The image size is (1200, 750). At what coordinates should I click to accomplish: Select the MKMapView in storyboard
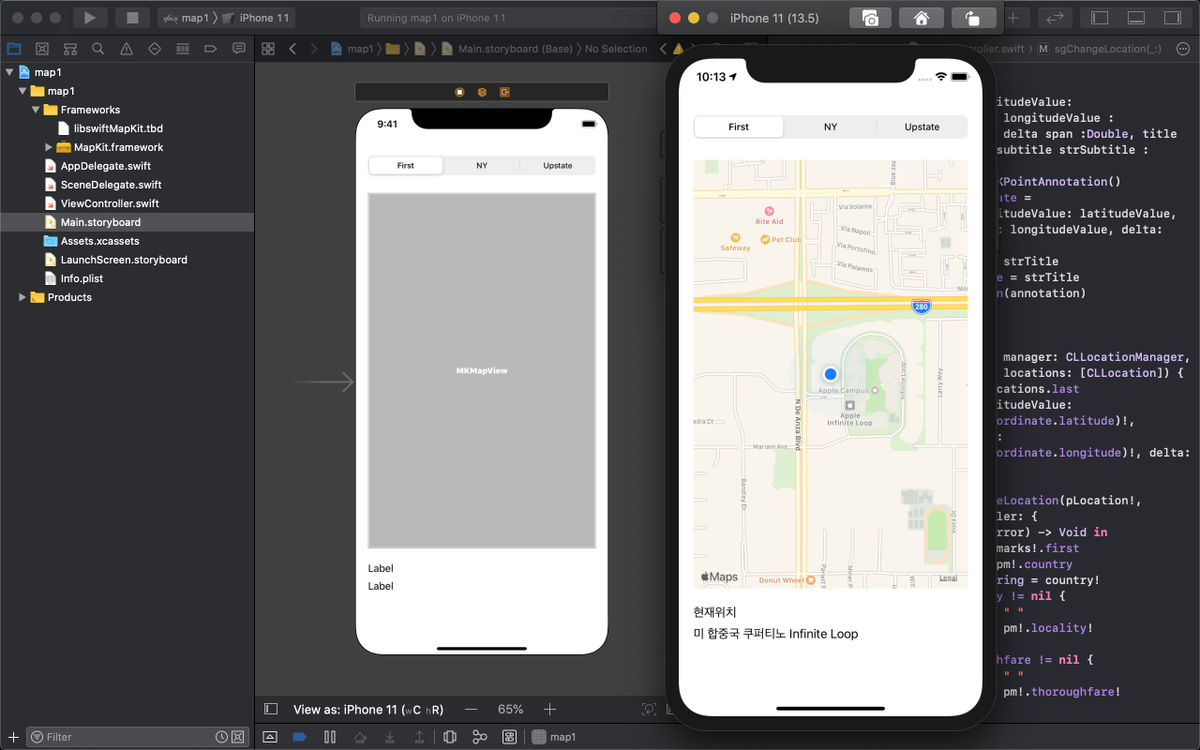[x=482, y=370]
